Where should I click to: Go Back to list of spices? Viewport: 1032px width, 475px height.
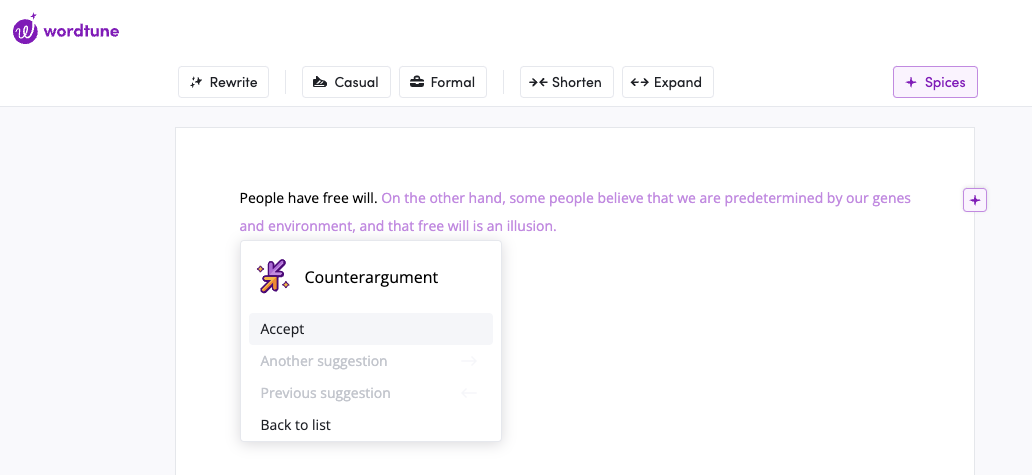click(295, 425)
